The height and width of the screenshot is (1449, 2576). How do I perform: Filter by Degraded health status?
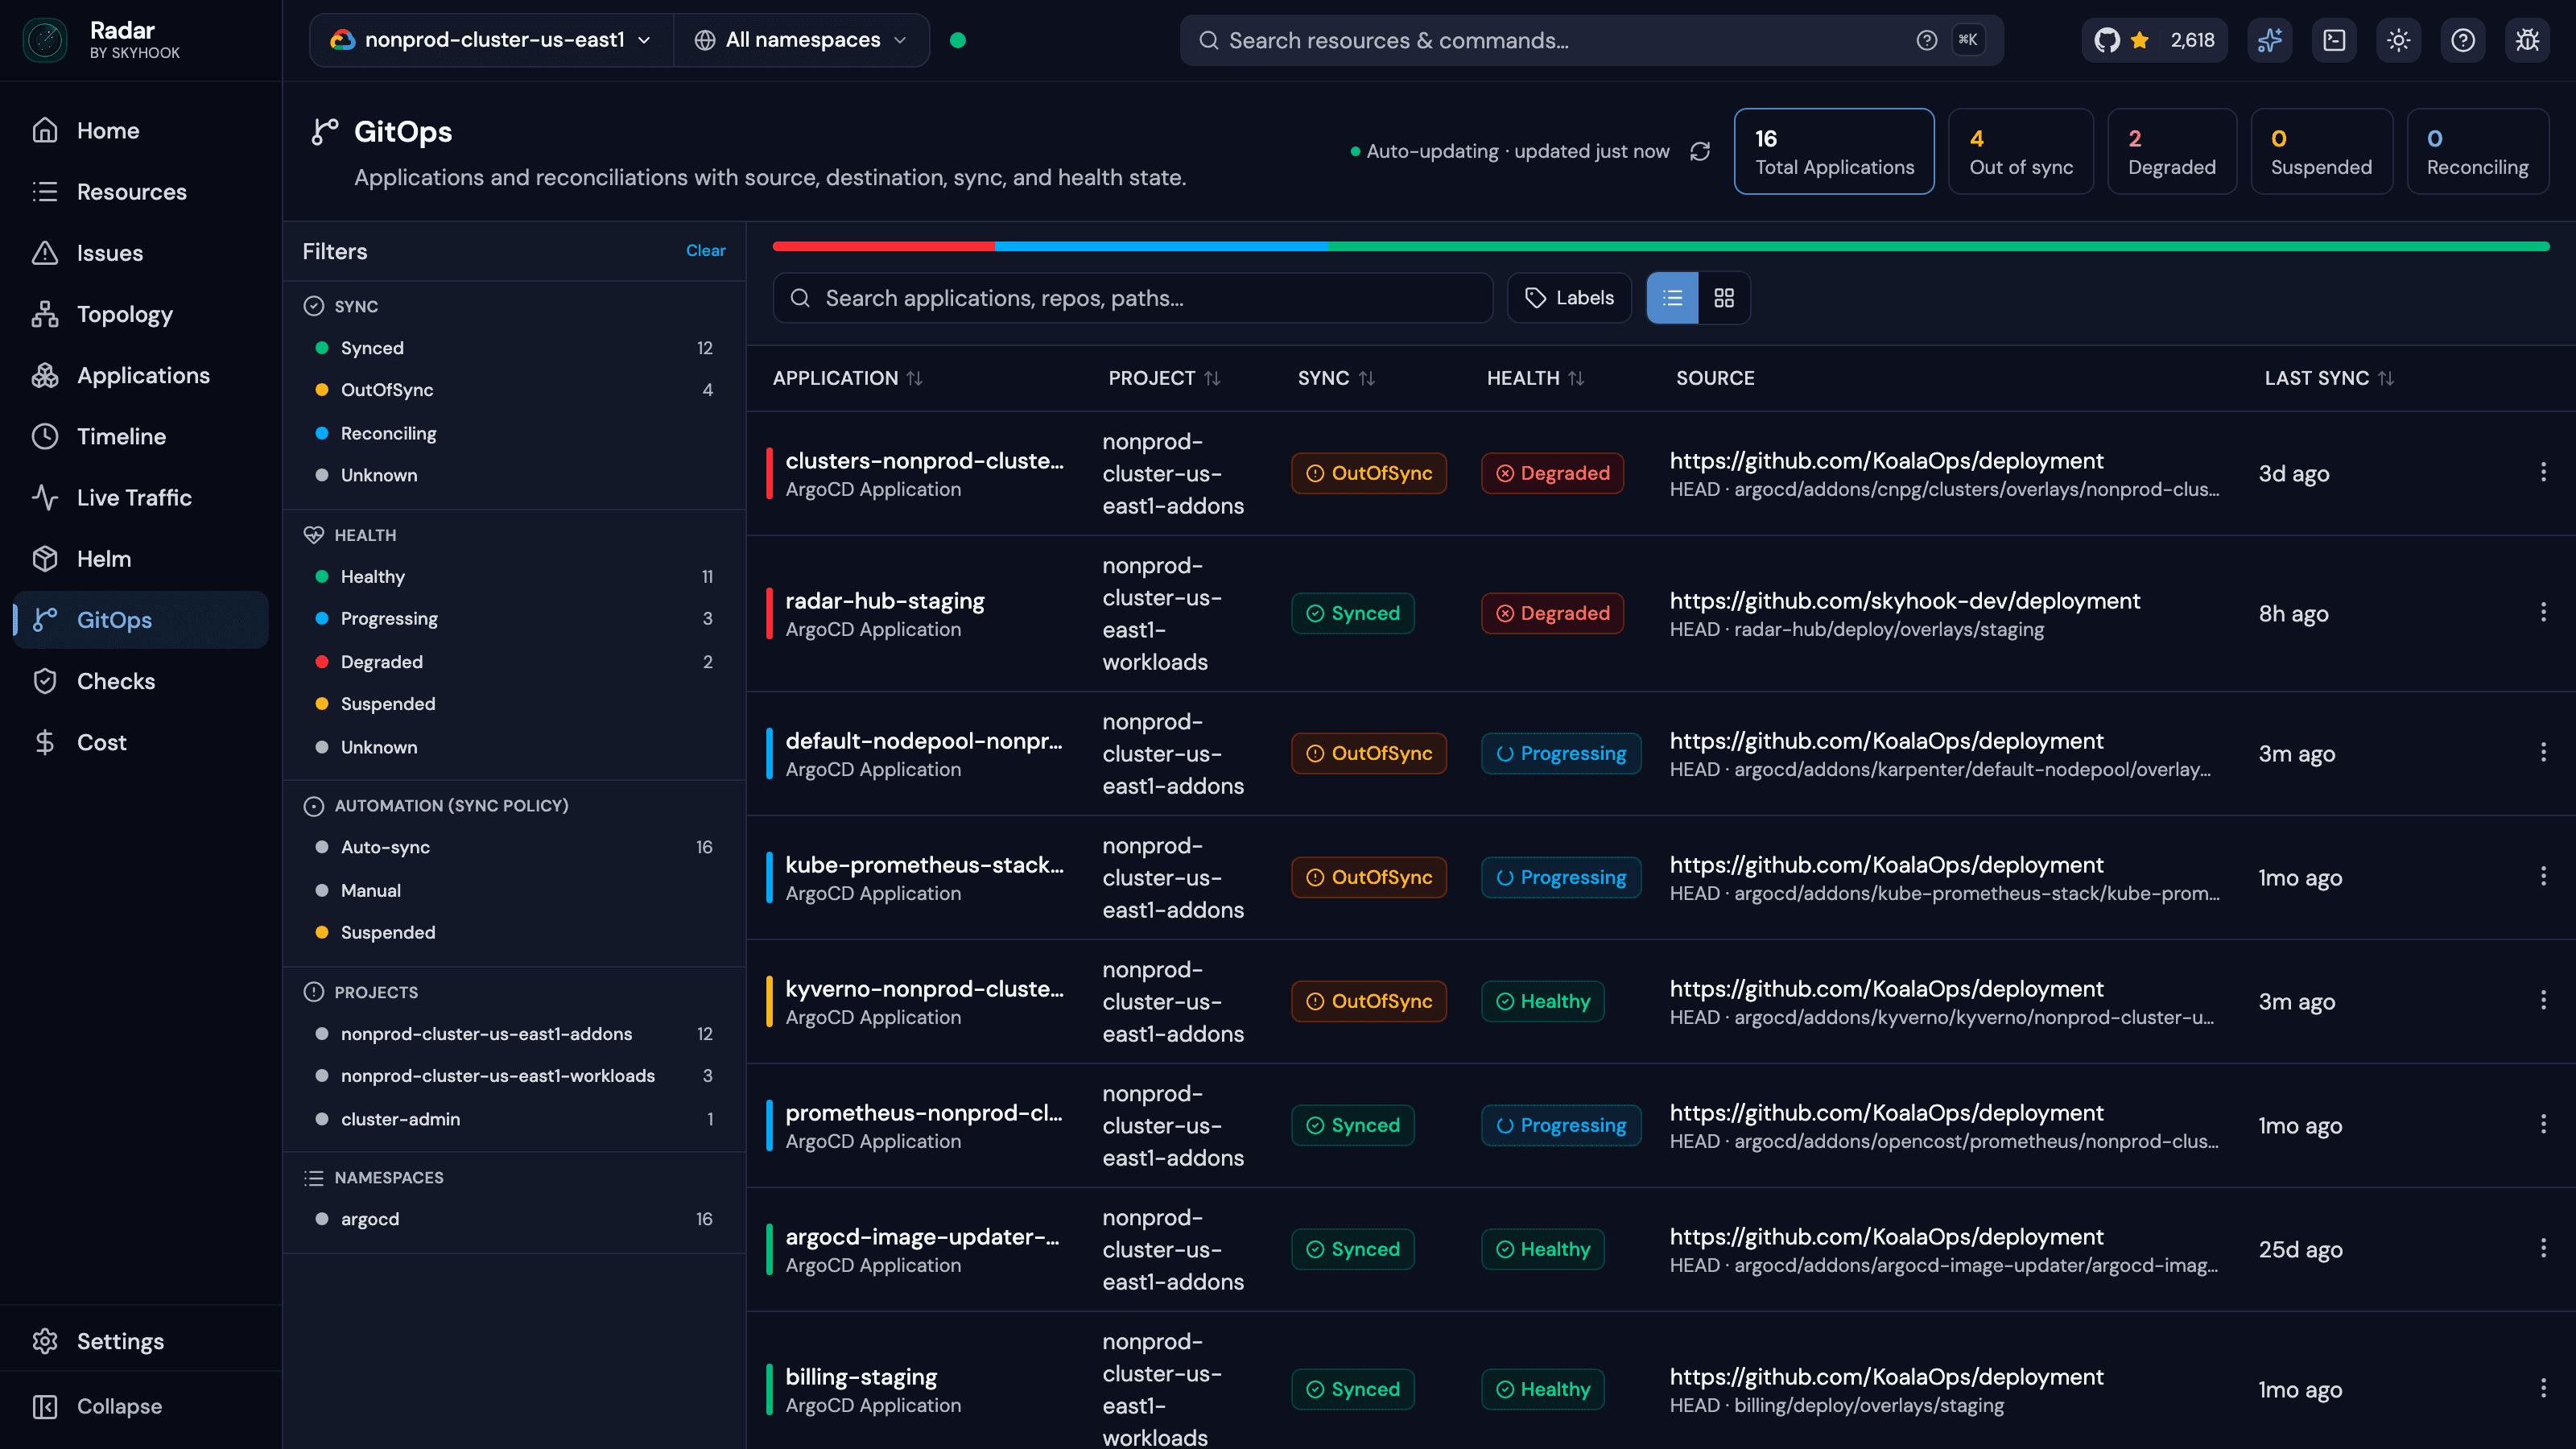coord(514,662)
